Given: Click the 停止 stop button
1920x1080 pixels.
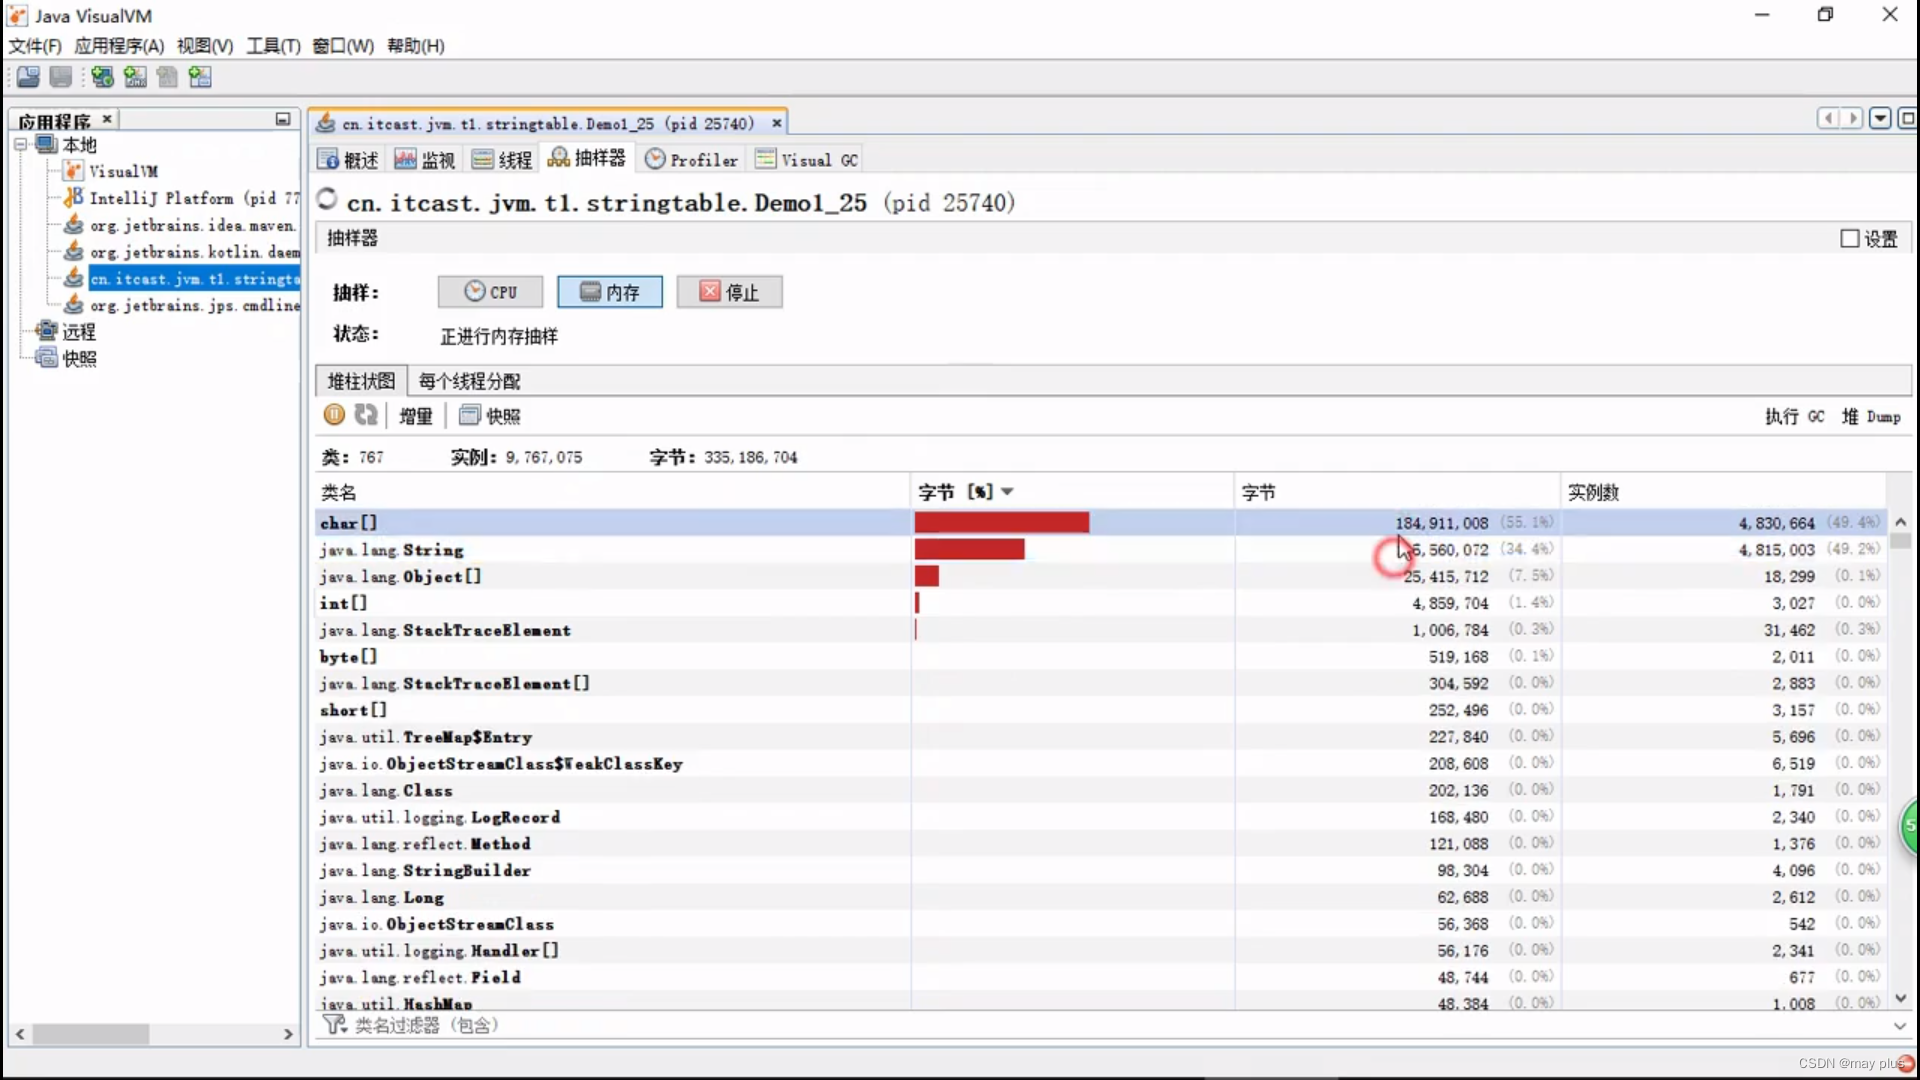Looking at the screenshot, I should coord(729,292).
